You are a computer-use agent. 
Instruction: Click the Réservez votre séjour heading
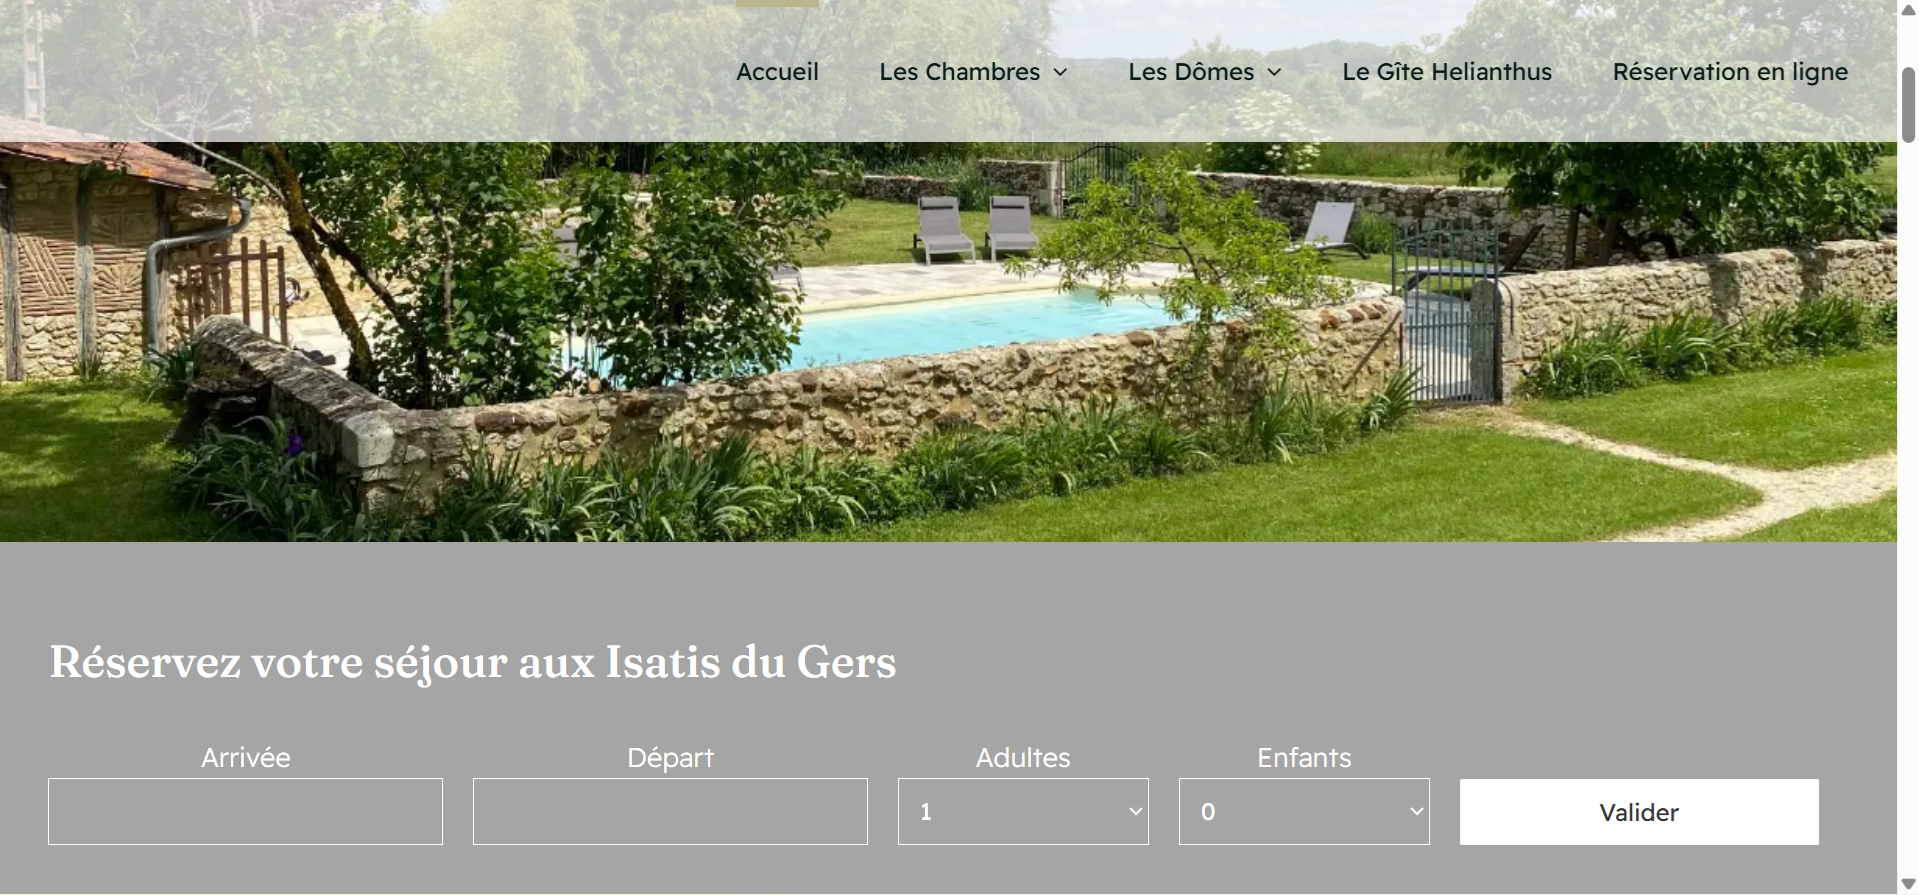[x=473, y=662]
